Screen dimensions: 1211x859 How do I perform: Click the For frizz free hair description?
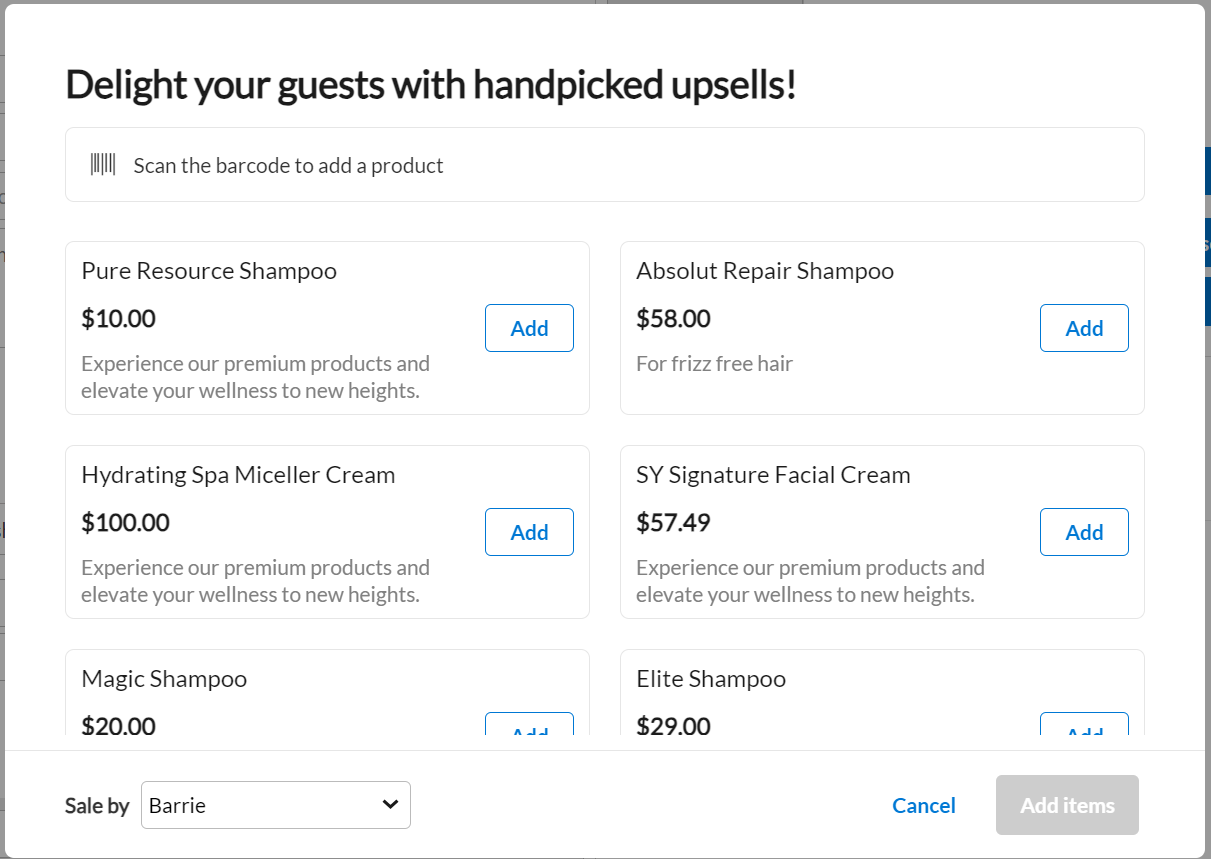point(714,364)
